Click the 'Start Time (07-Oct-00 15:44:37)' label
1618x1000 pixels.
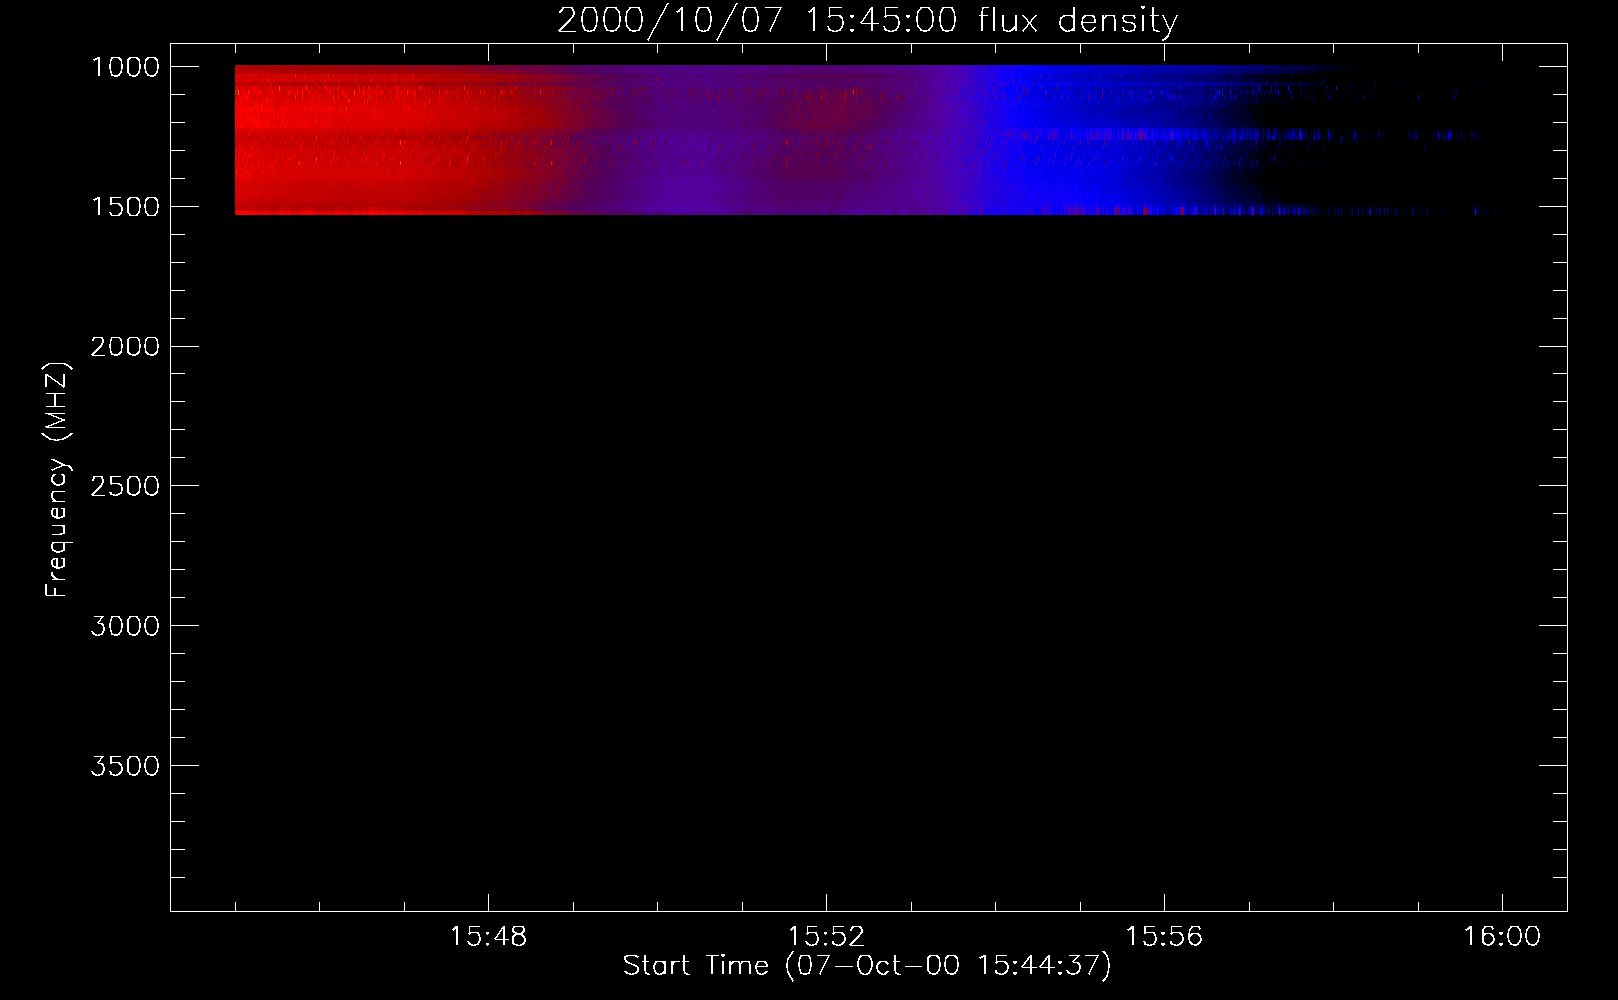[x=867, y=966]
